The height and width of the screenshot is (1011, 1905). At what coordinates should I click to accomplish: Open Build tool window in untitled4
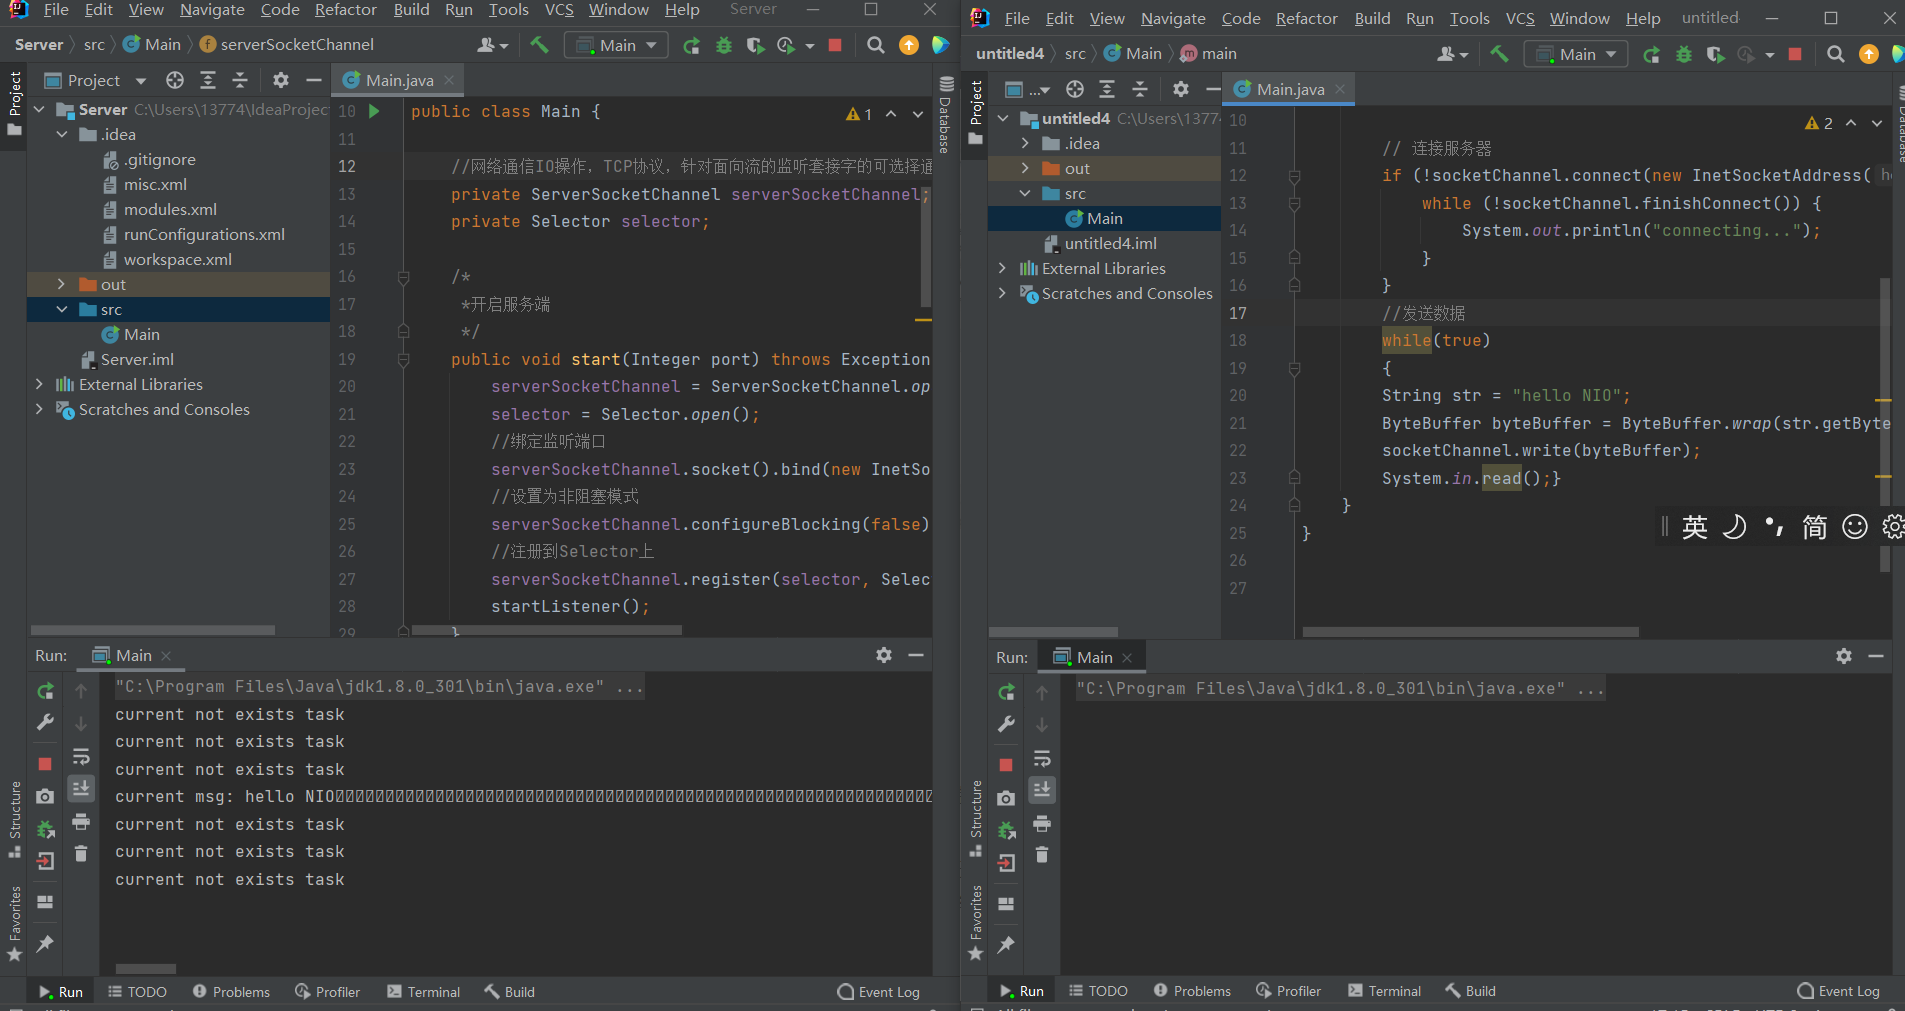click(1471, 991)
